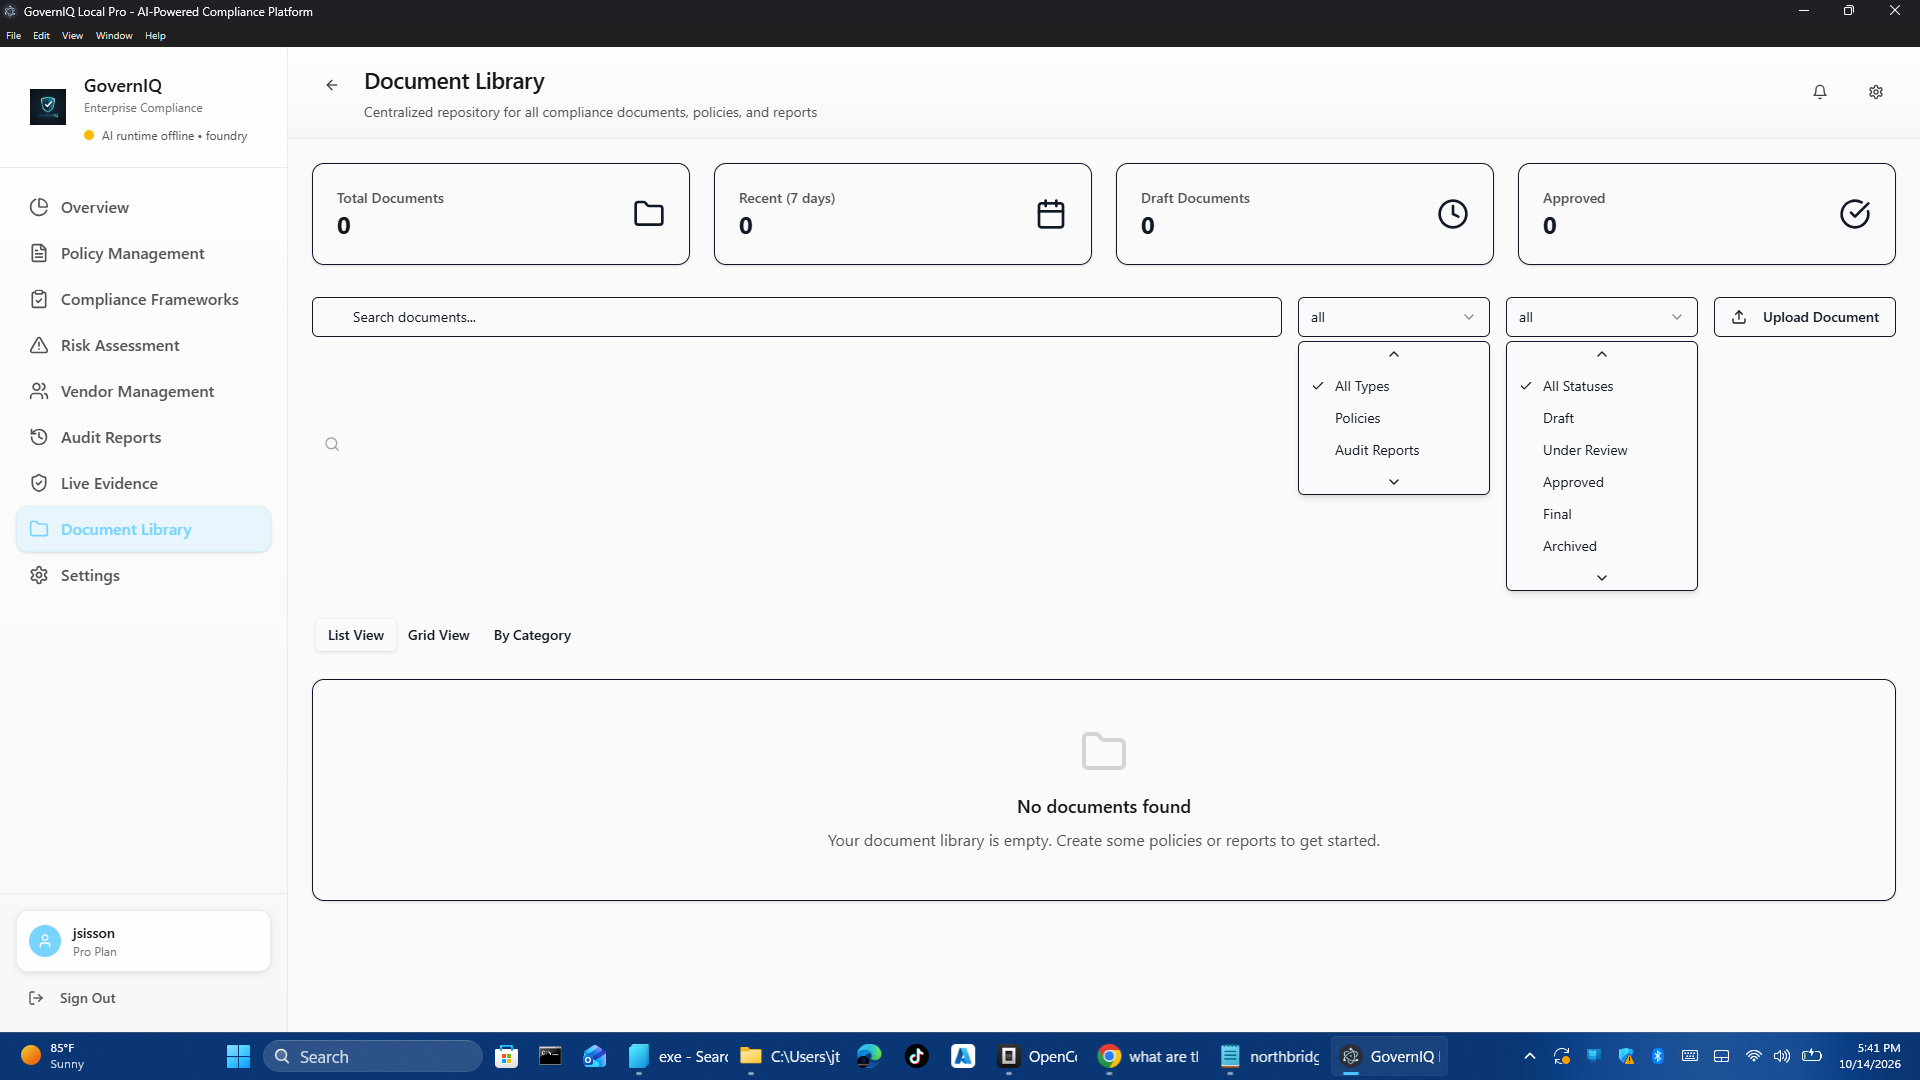The height and width of the screenshot is (1080, 1920).
Task: Open Live Evidence
Action: (x=143, y=483)
